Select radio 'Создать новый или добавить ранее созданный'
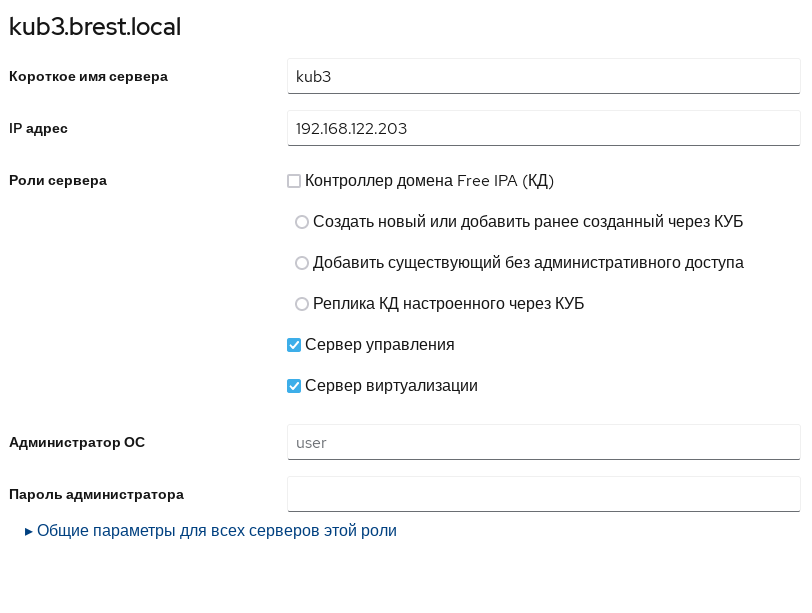812x613 pixels. click(302, 222)
